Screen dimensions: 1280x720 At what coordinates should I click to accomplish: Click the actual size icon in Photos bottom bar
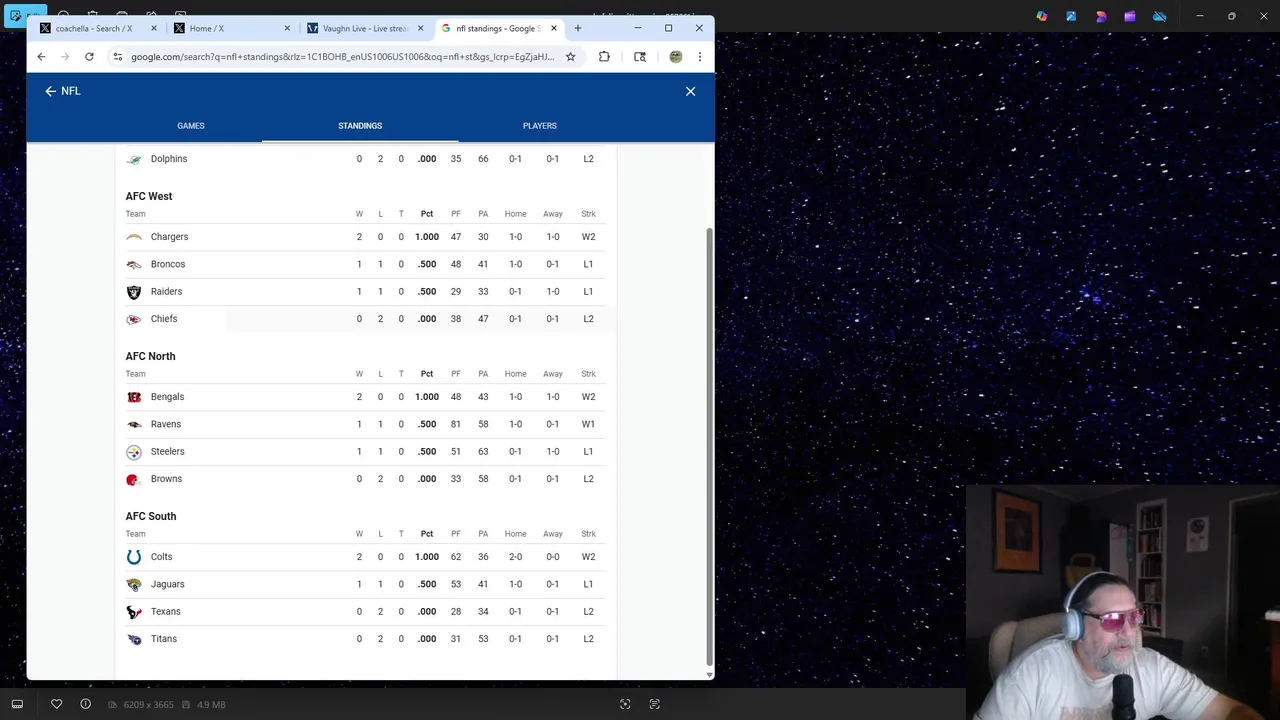[654, 704]
